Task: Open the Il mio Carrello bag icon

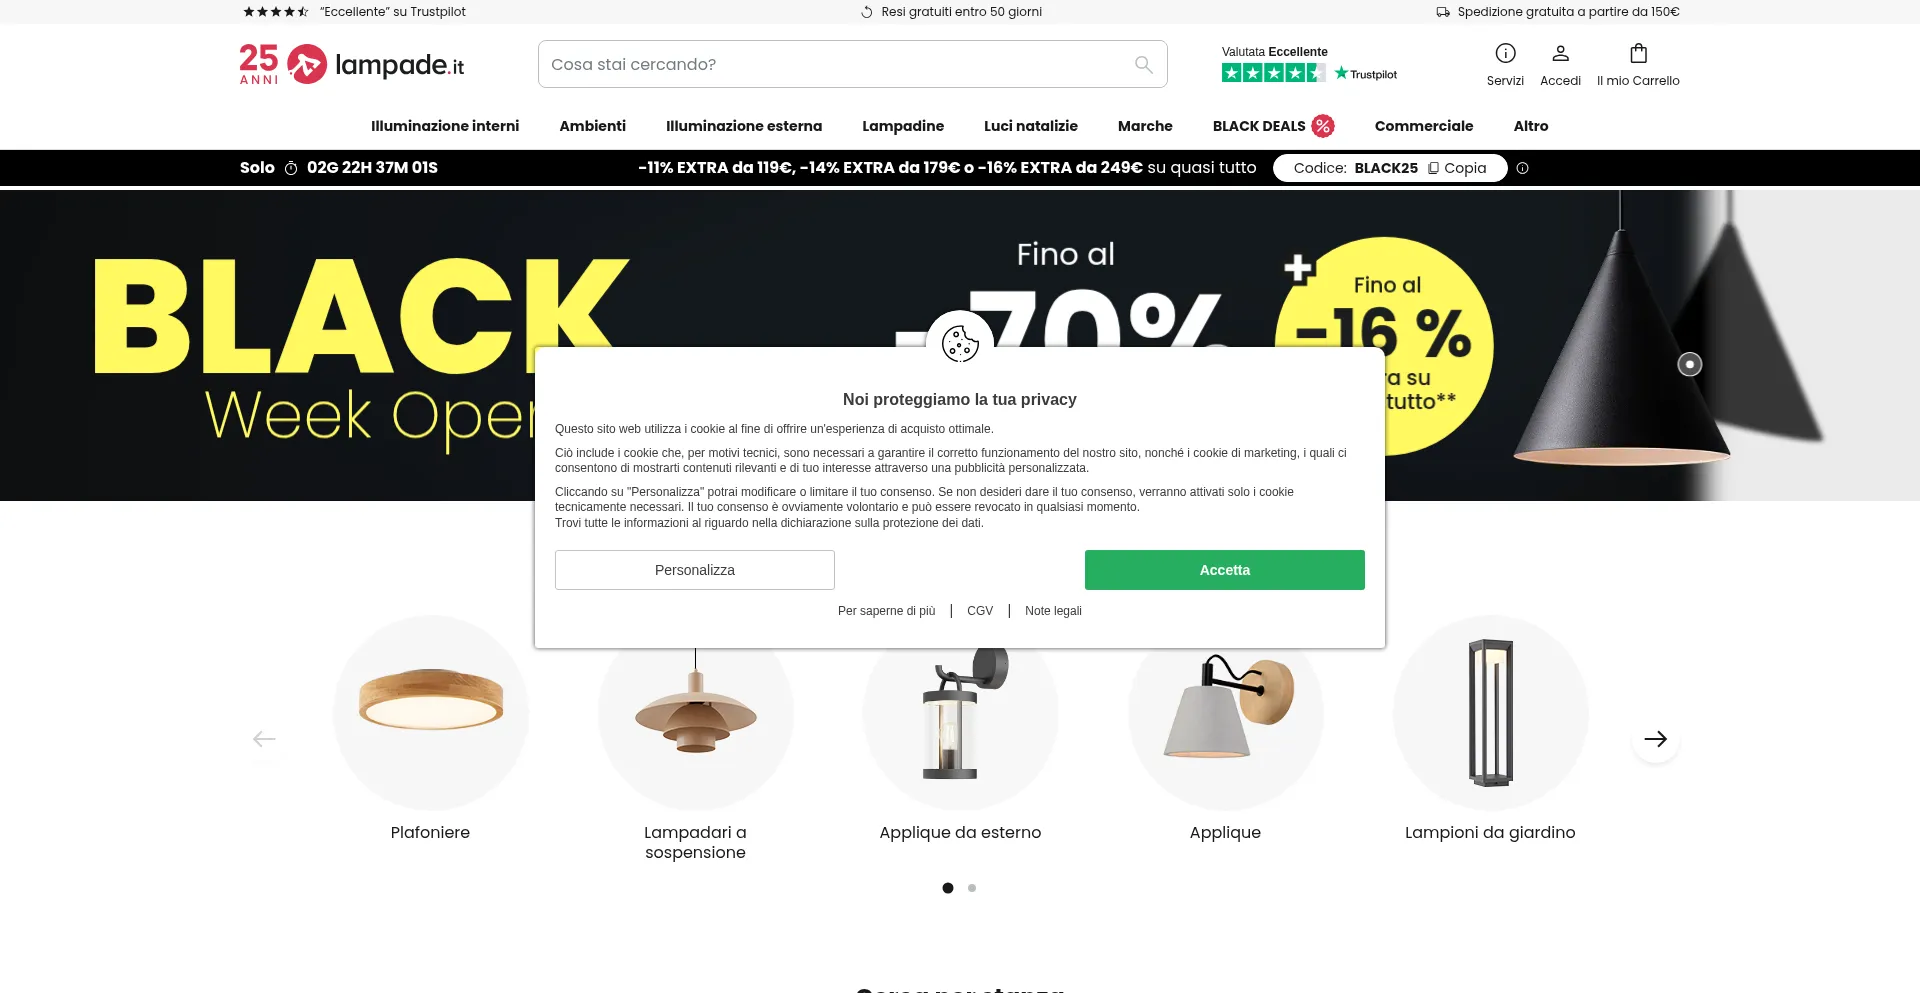Action: pyautogui.click(x=1638, y=53)
